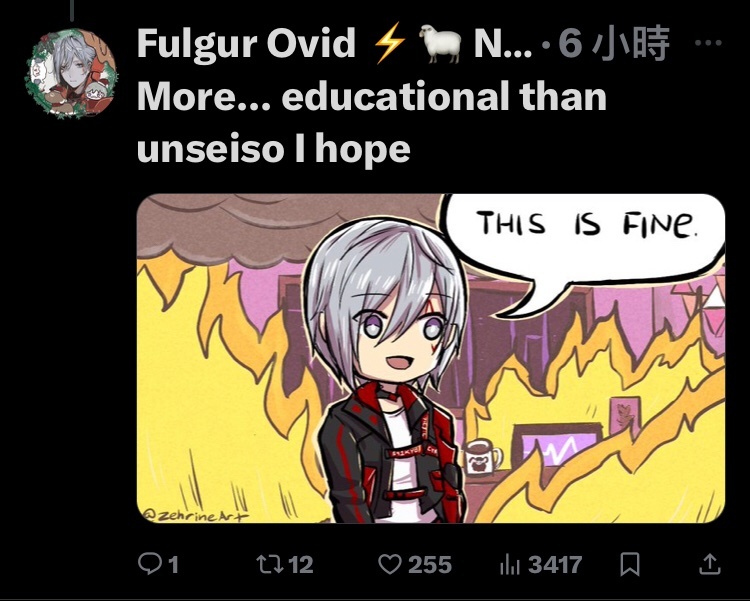Click the sheep emoji in the name

[x=441, y=44]
